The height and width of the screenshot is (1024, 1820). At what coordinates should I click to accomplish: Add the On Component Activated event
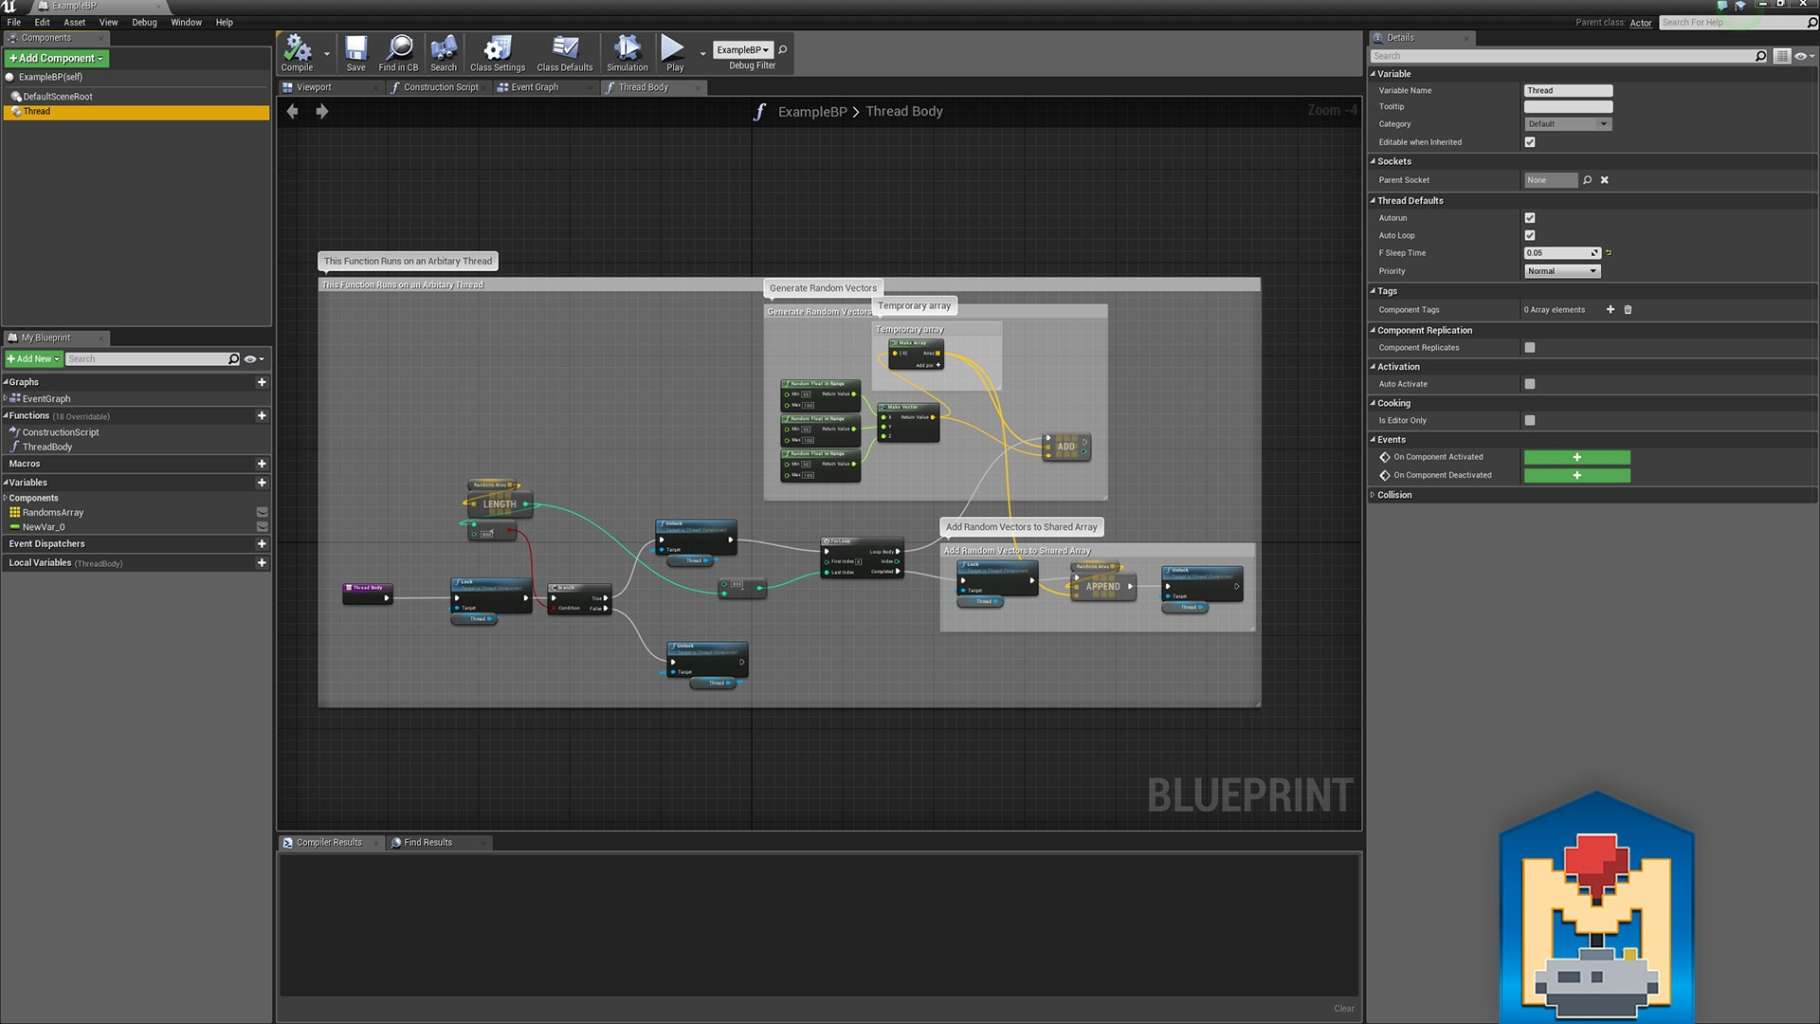(x=1577, y=457)
